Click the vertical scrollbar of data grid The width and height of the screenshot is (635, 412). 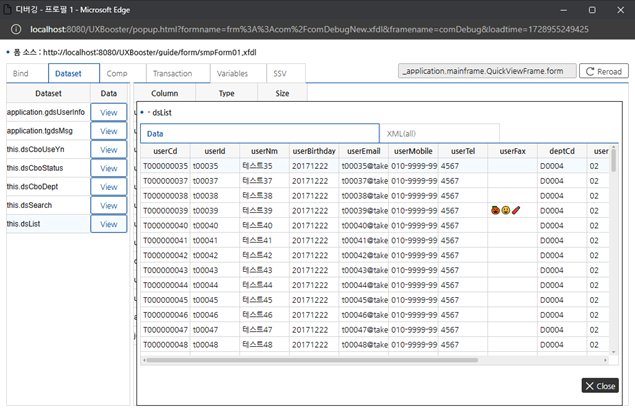click(x=614, y=160)
